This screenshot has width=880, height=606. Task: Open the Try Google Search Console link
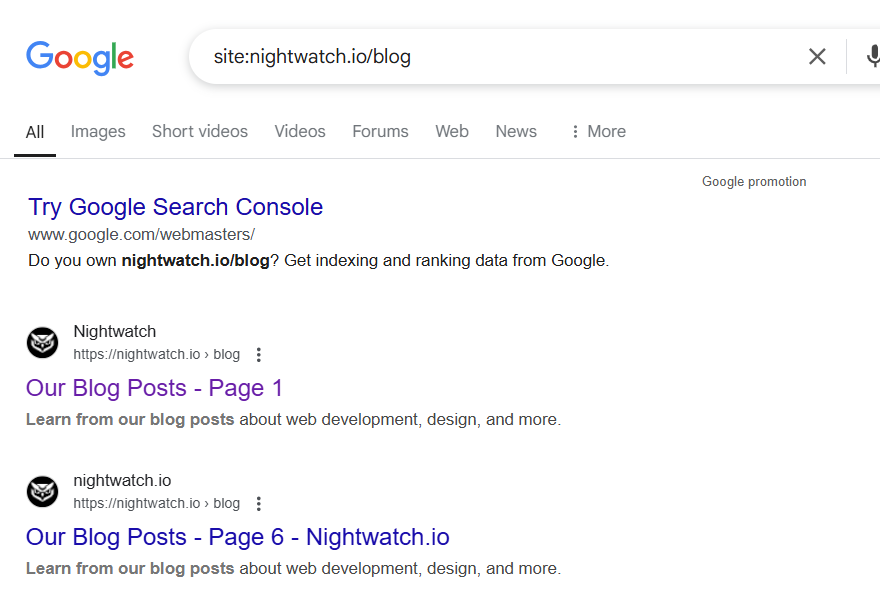click(x=175, y=207)
